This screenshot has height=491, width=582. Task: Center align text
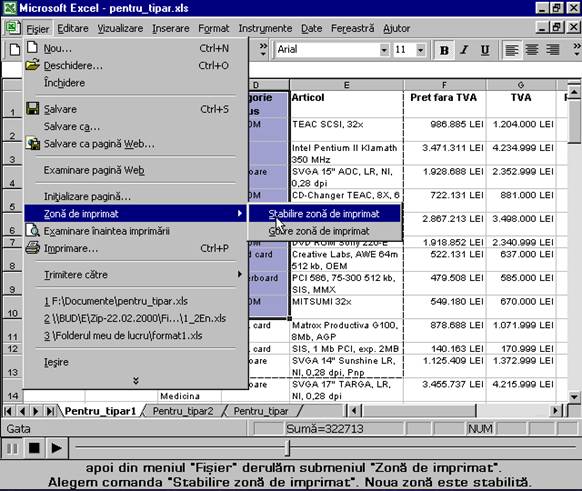(532, 50)
